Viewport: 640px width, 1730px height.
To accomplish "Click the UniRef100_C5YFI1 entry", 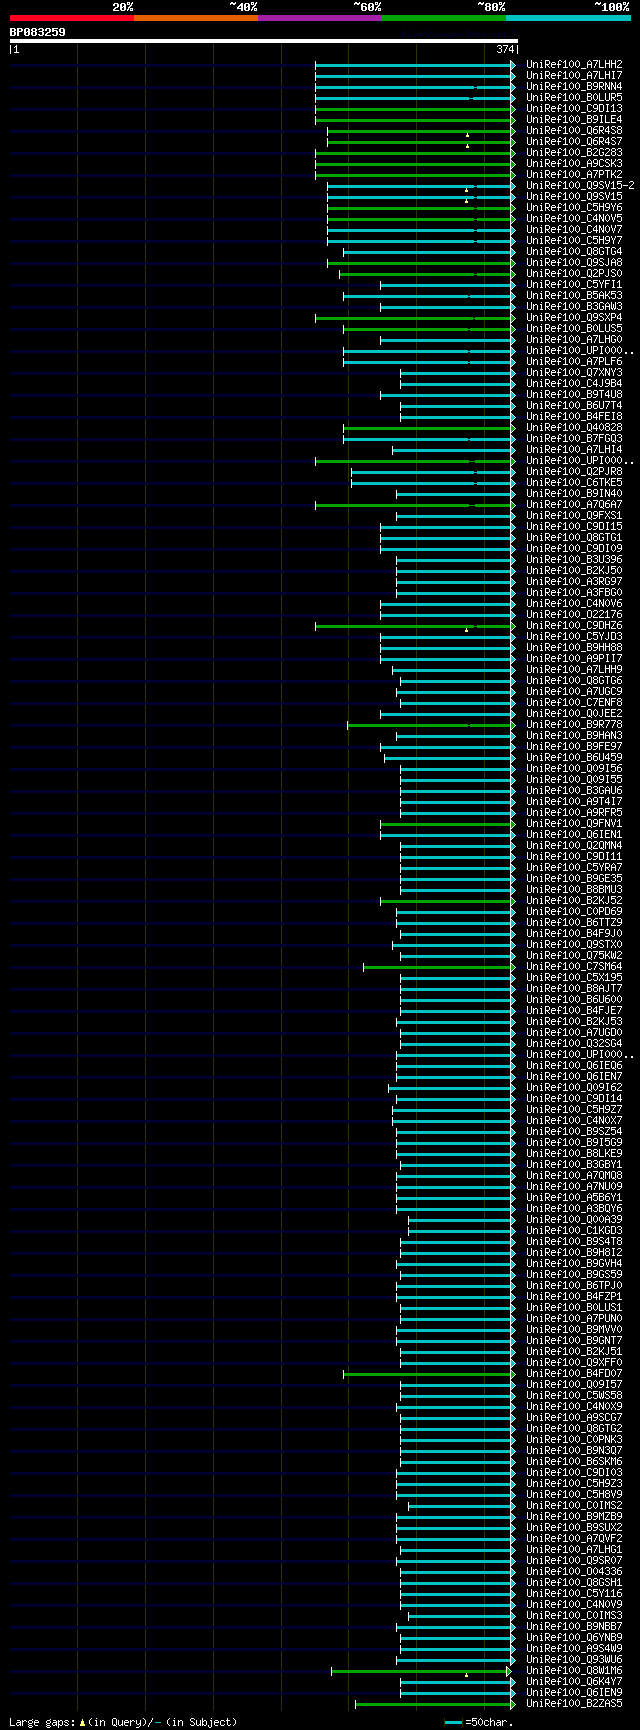I will (574, 284).
